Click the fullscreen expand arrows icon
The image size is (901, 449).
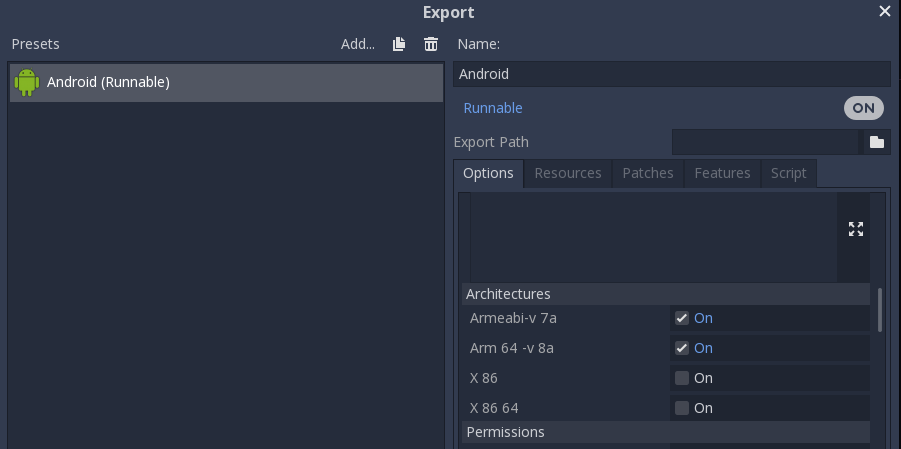(x=856, y=229)
